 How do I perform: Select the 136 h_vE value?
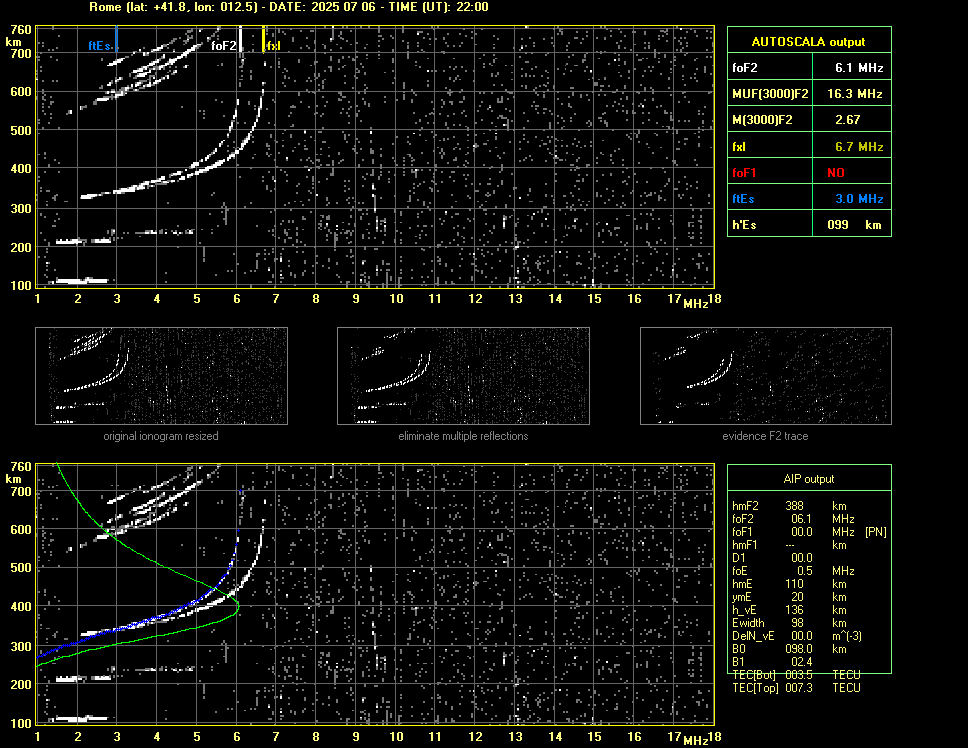click(795, 610)
